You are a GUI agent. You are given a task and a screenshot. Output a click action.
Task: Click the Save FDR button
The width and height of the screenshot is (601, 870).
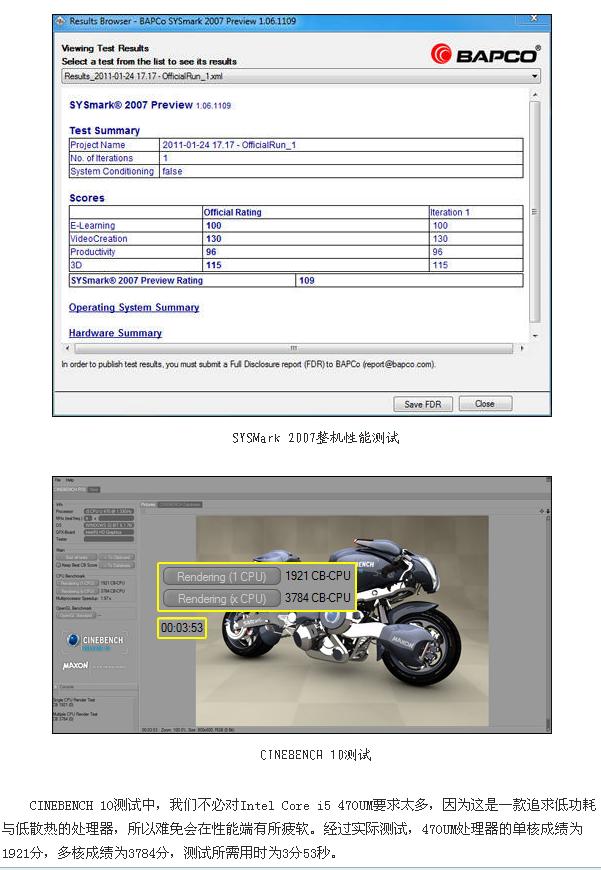(x=423, y=404)
